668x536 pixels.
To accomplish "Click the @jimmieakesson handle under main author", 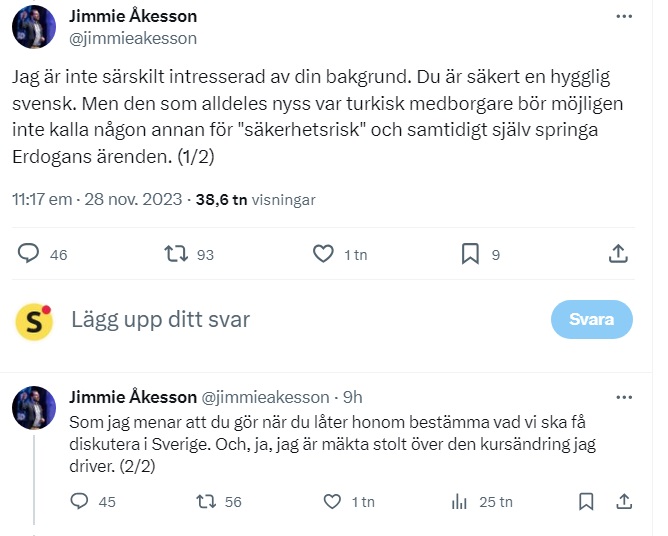I will coord(132,38).
